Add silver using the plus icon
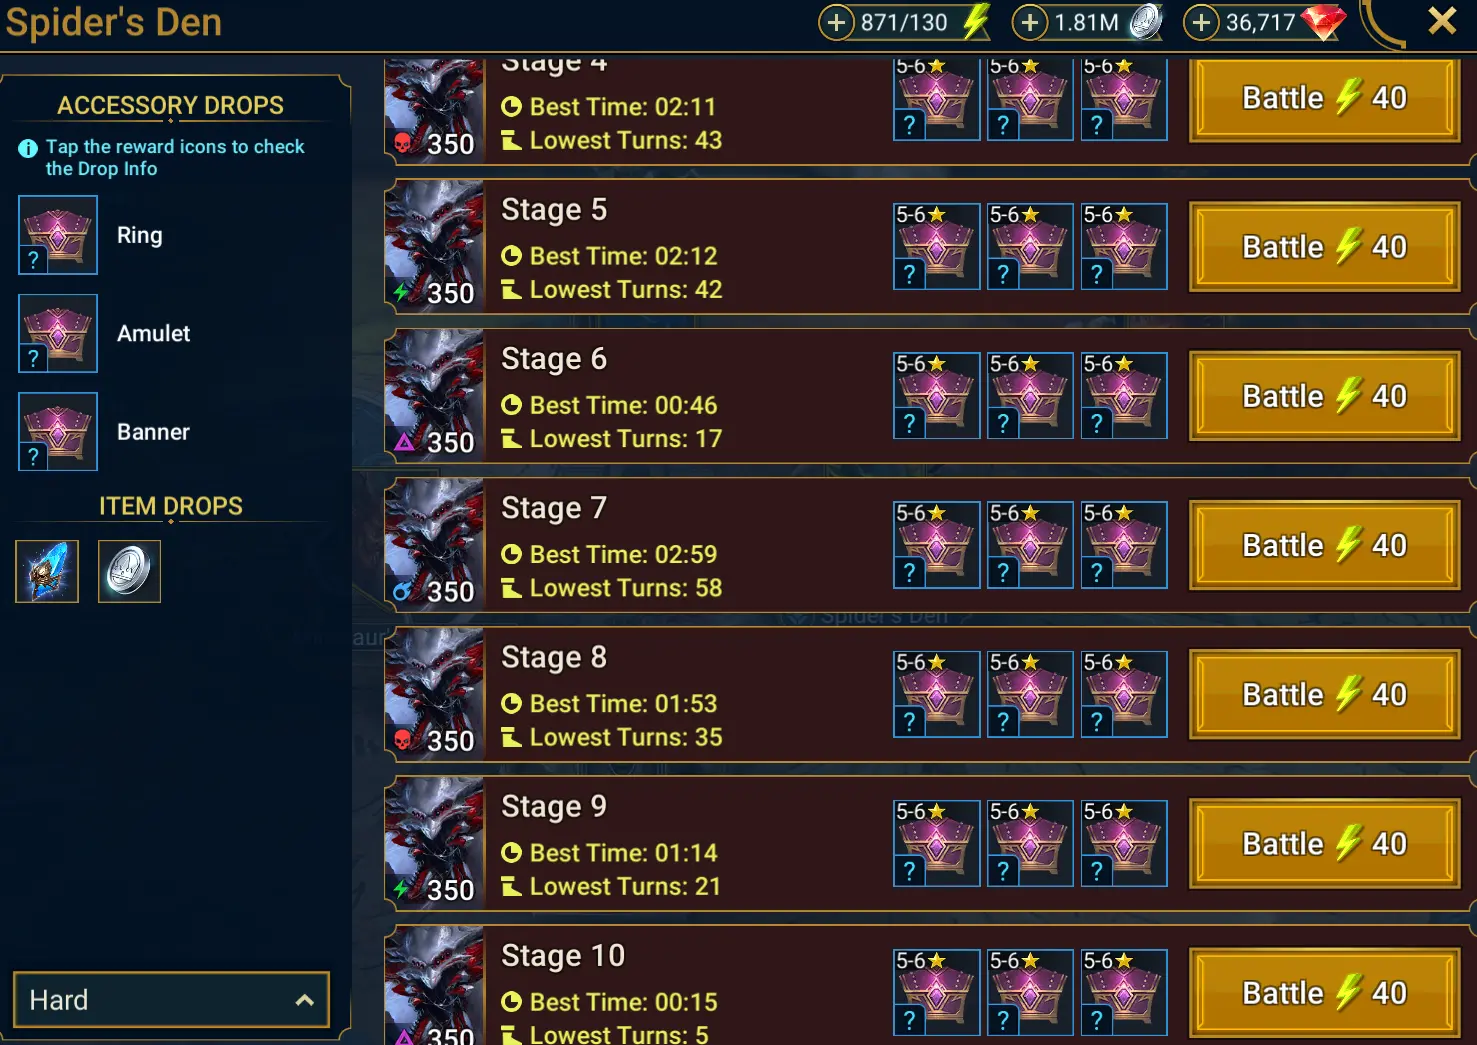1477x1045 pixels. (1029, 22)
